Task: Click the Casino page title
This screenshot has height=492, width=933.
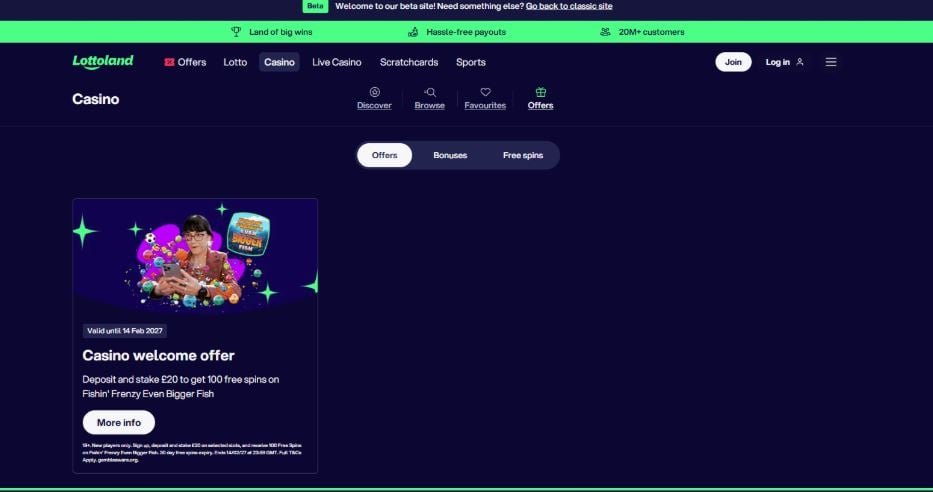Action: (x=96, y=99)
